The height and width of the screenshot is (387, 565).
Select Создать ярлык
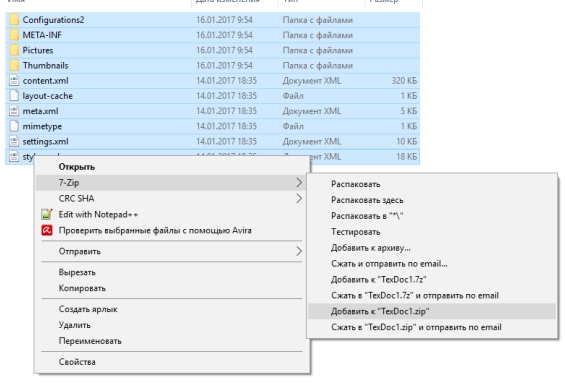(172, 309)
